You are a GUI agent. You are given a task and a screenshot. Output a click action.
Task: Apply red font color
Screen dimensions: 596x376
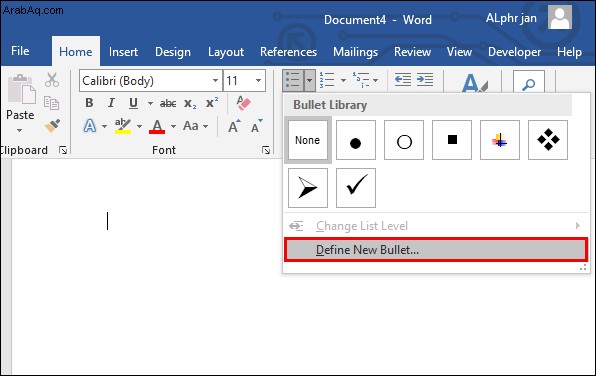pos(157,126)
